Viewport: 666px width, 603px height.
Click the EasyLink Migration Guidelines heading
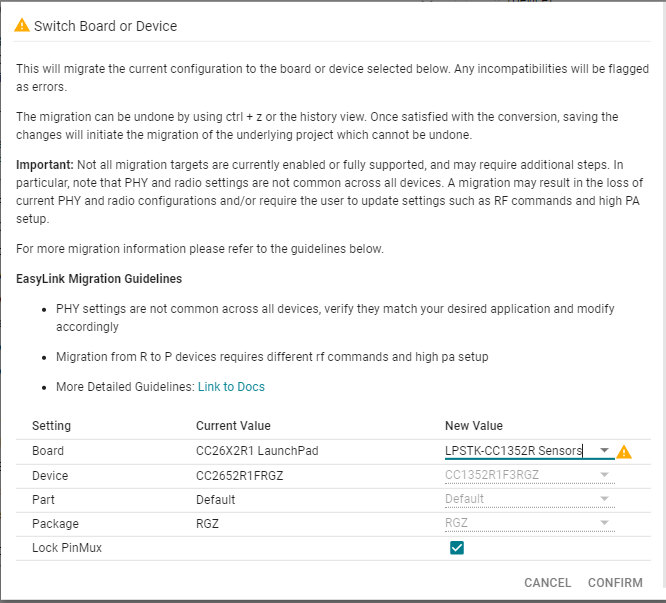click(99, 278)
